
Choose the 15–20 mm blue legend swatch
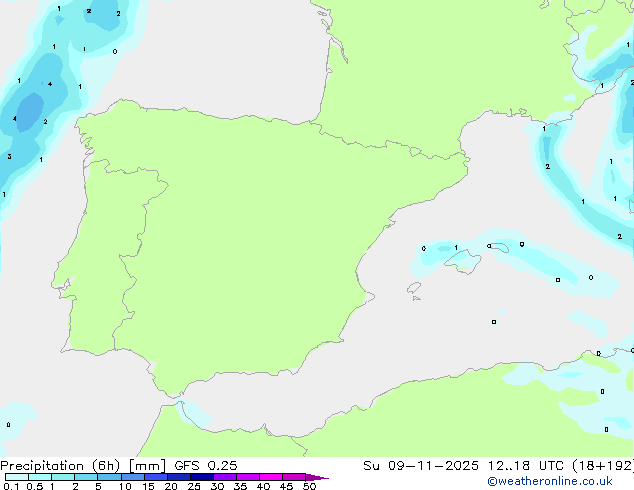pos(155,477)
